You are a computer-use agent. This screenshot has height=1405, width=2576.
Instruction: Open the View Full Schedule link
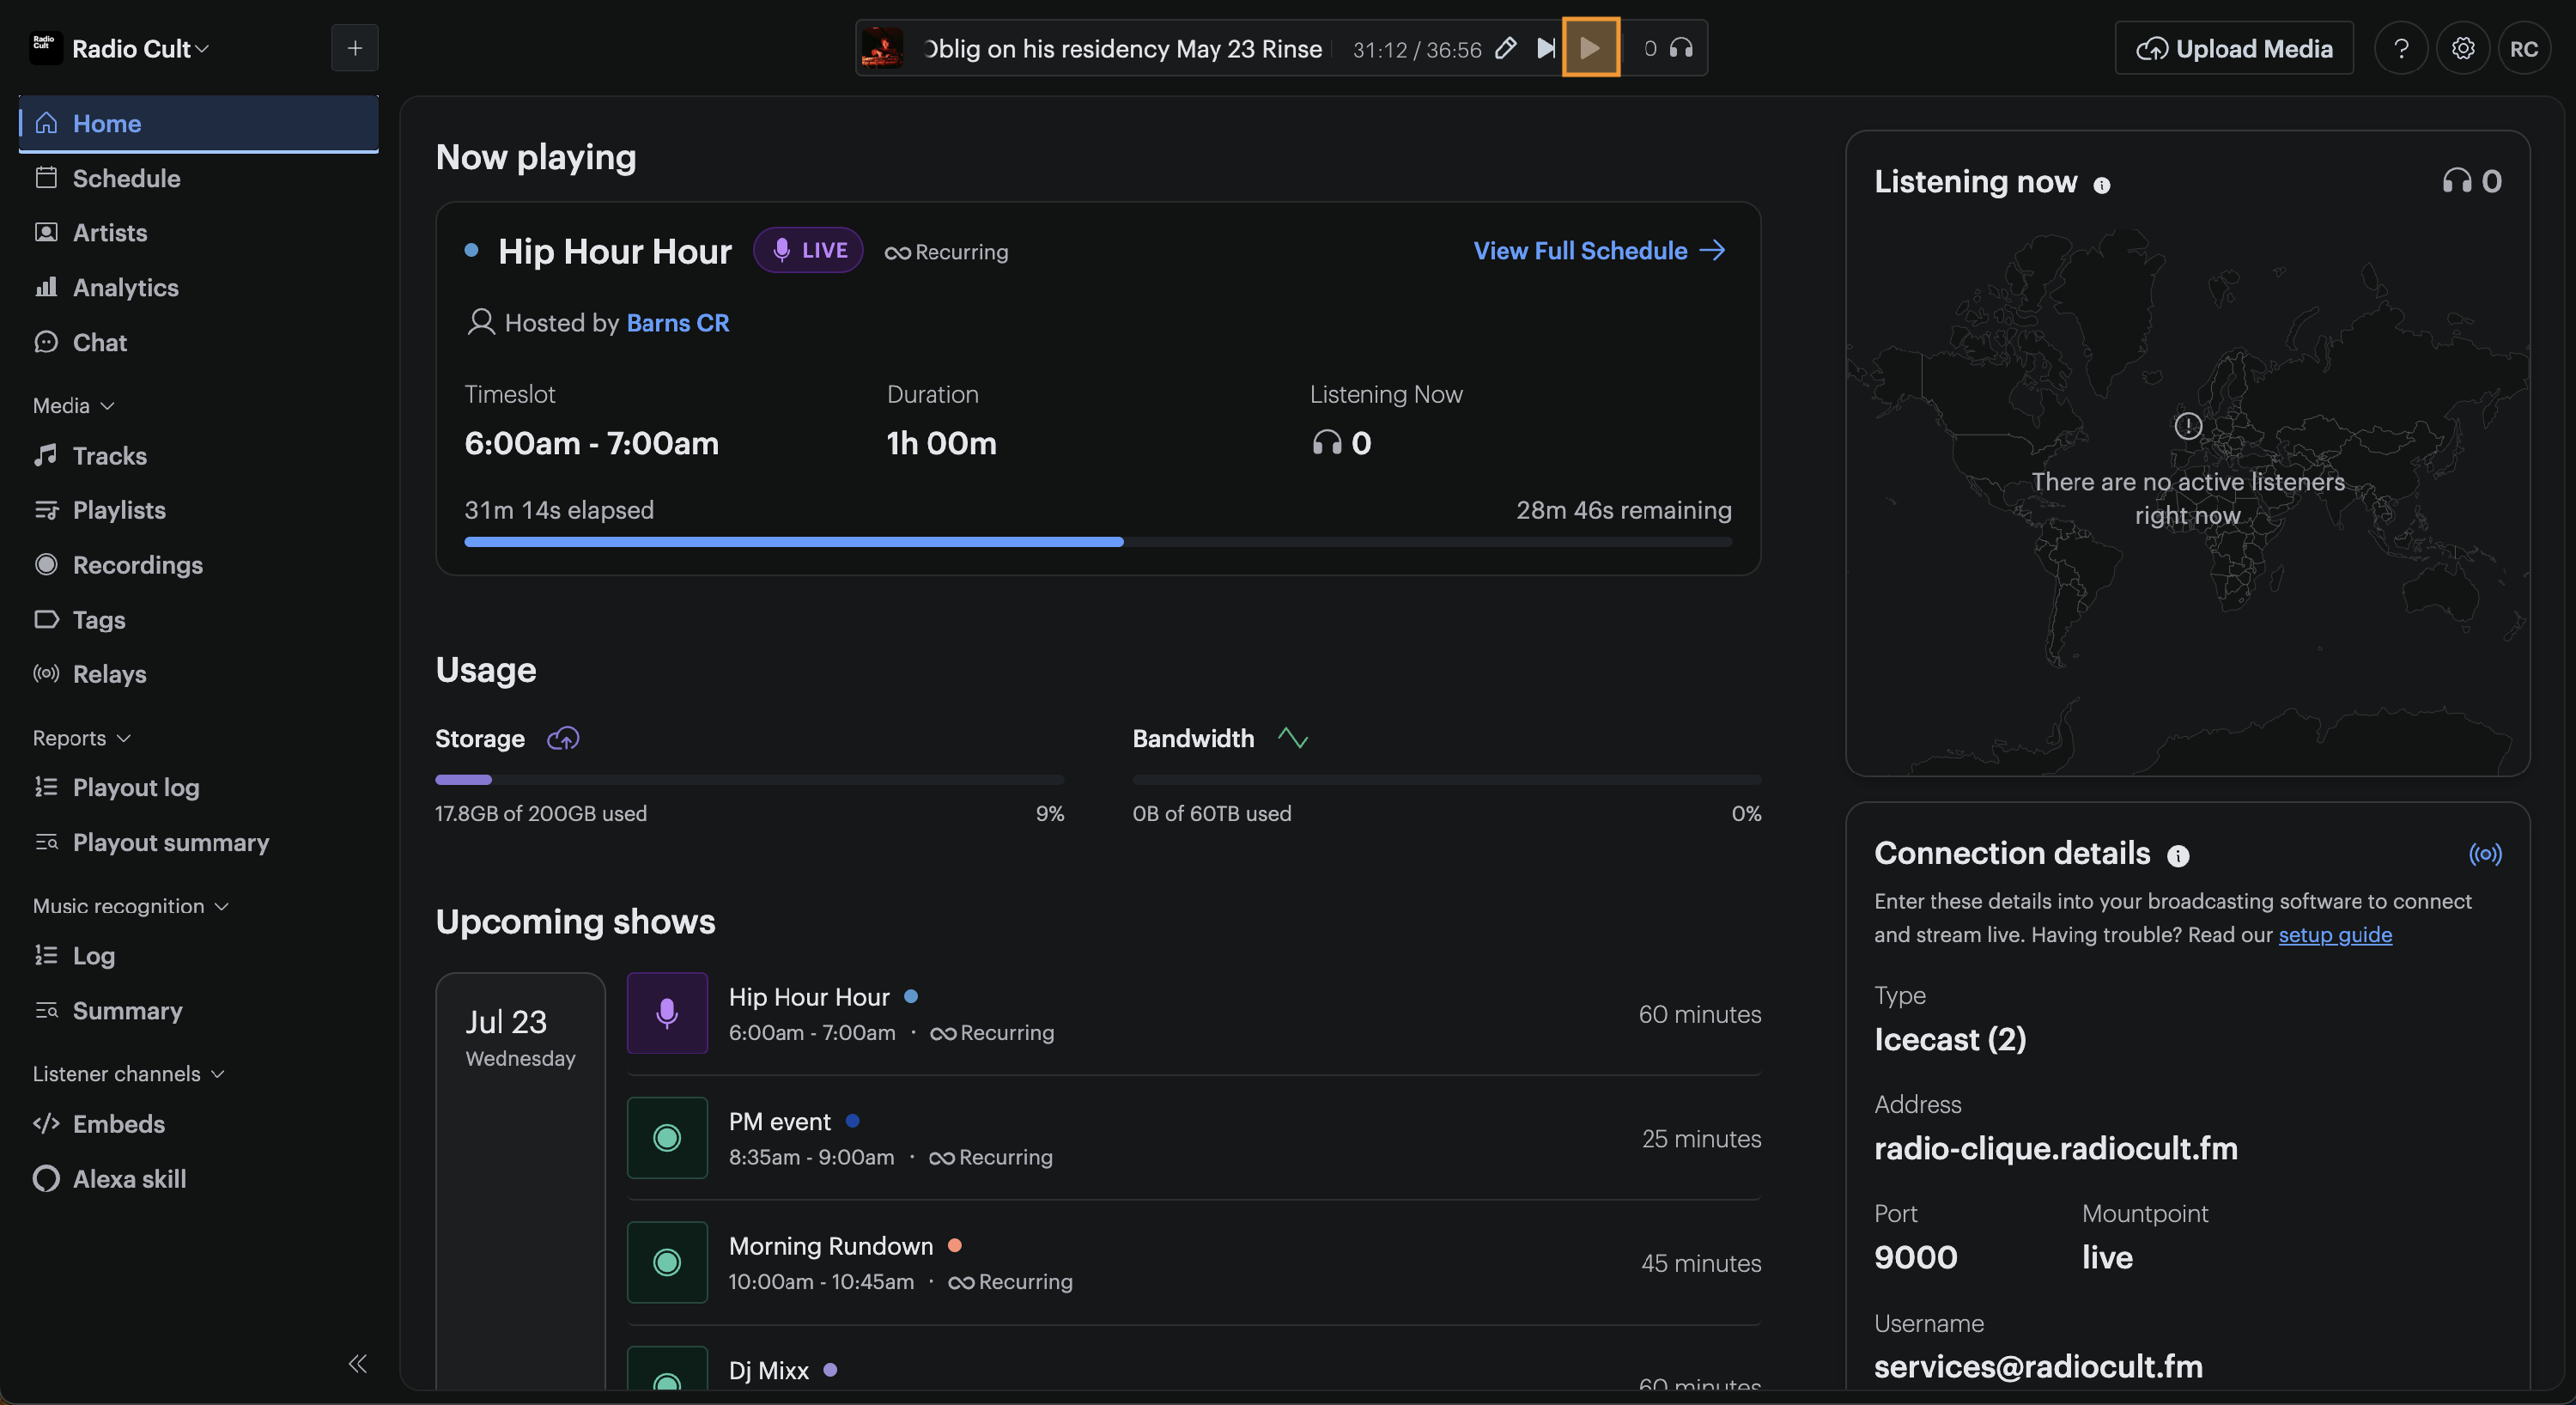[x=1599, y=250]
